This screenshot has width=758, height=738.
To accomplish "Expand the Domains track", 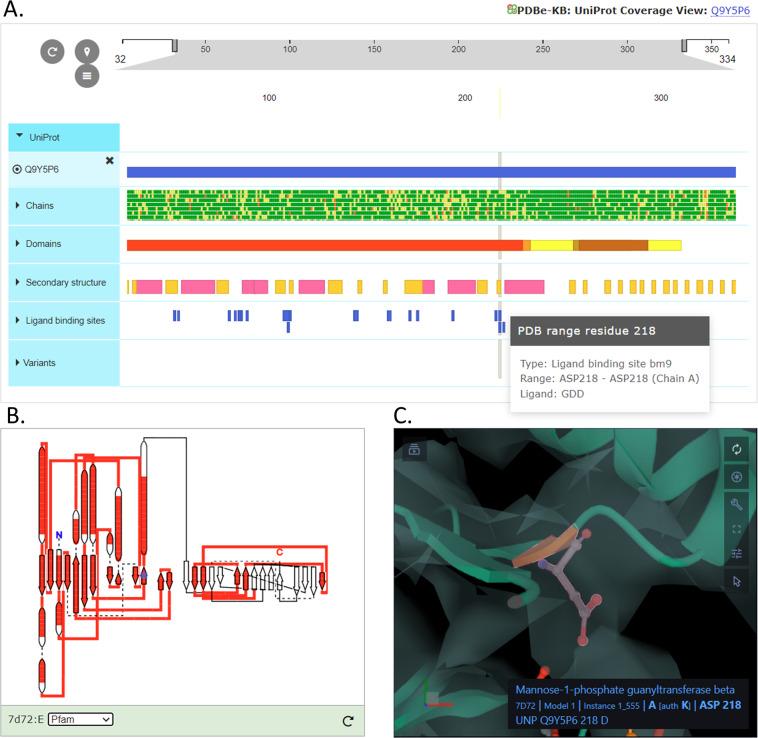I will 18,244.
